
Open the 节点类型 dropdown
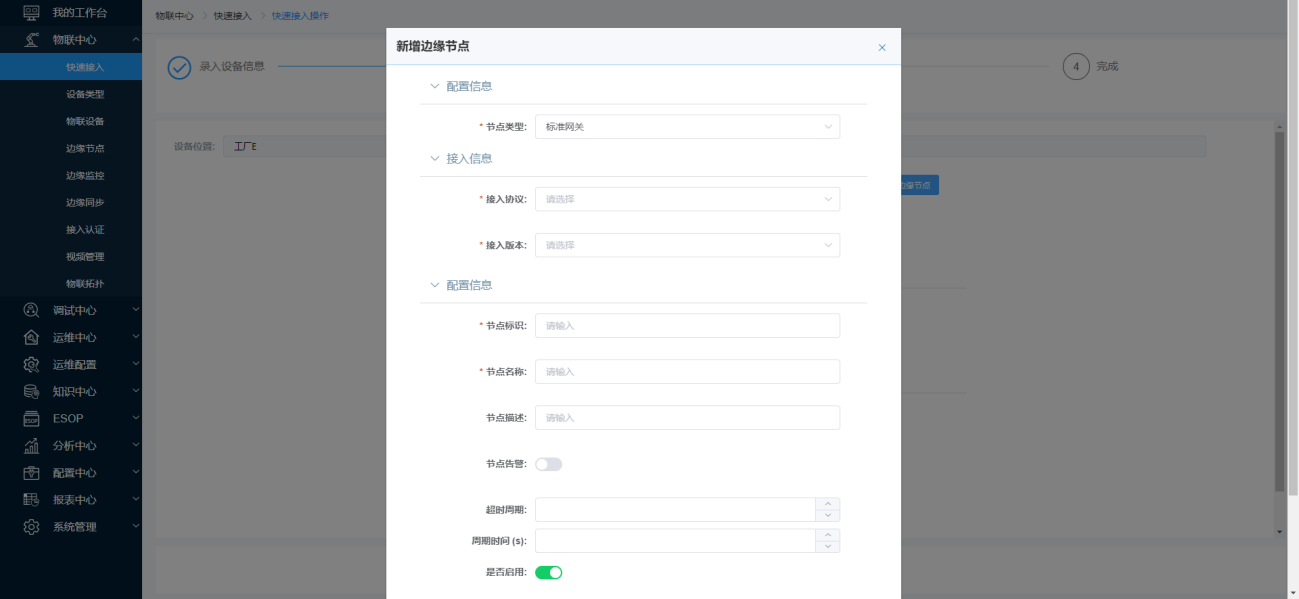(x=687, y=127)
